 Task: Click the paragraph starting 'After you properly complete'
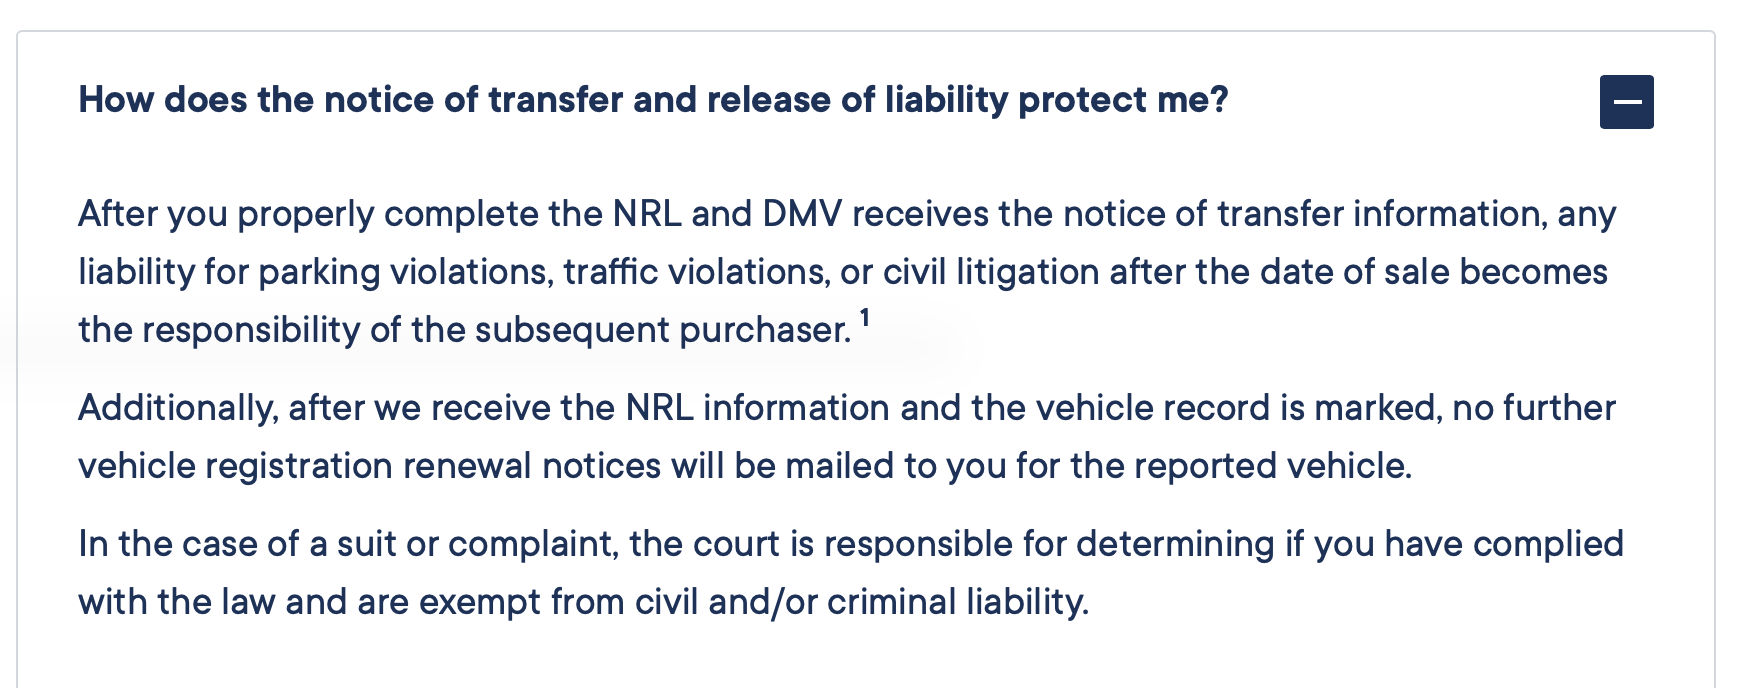pyautogui.click(x=847, y=272)
